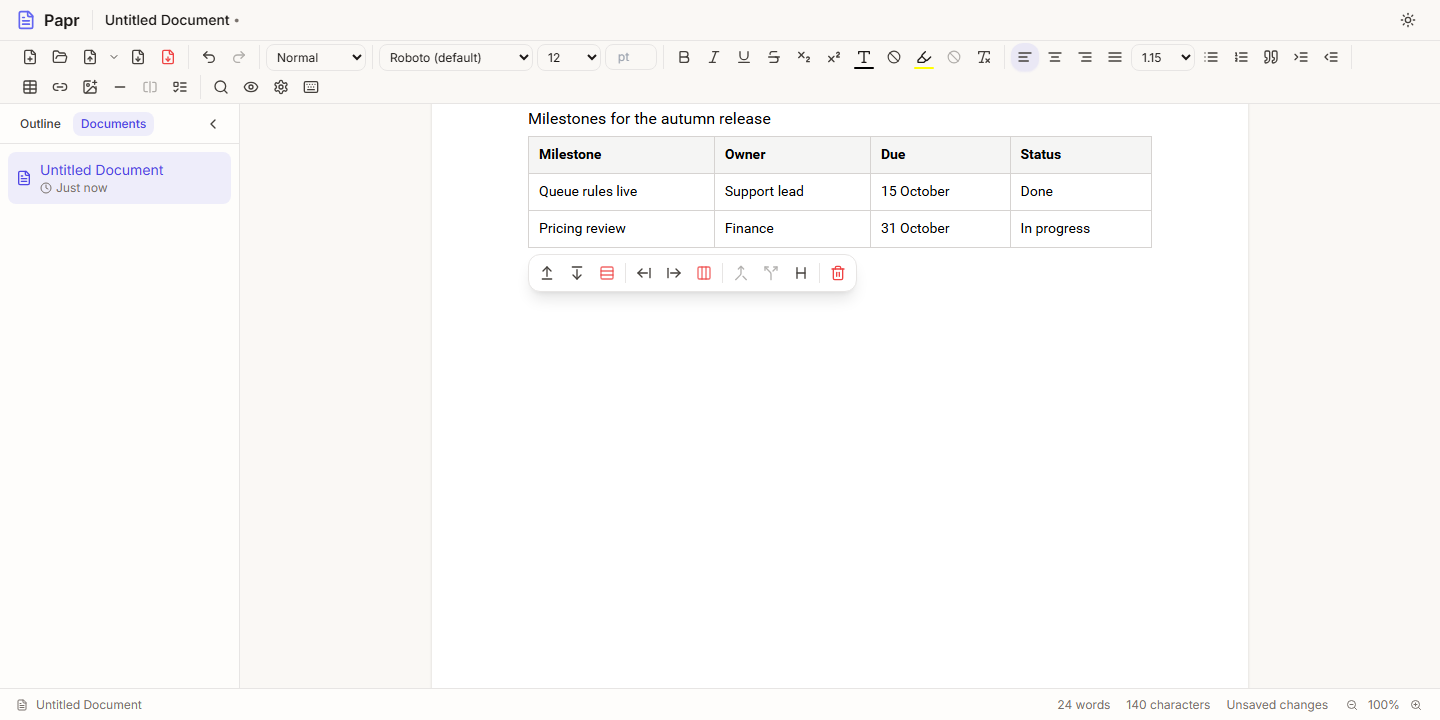This screenshot has height=720, width=1440.
Task: Toggle the table header row (H)
Action: point(801,273)
